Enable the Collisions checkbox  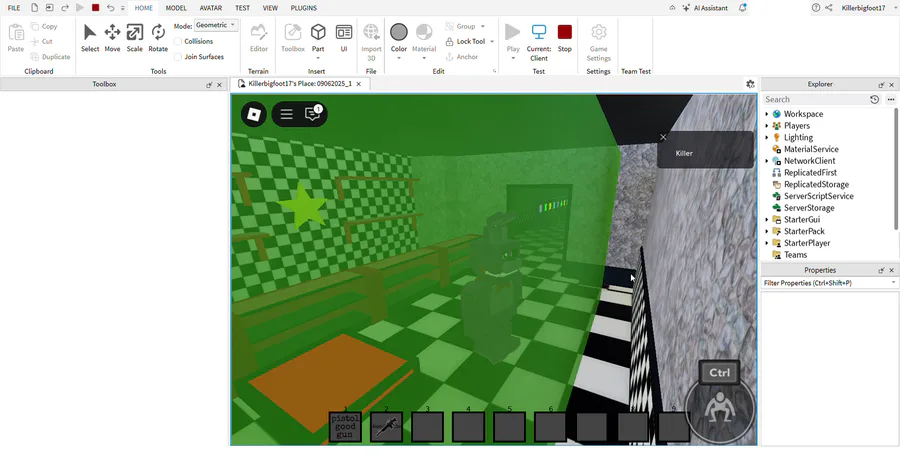click(178, 41)
